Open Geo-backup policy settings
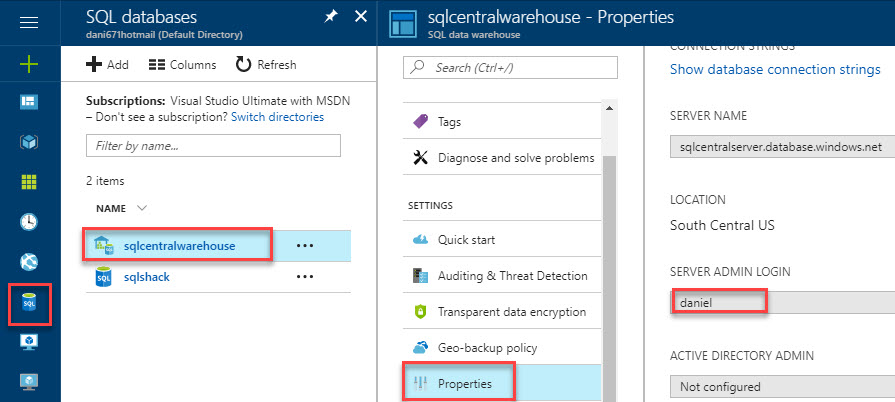 click(x=487, y=347)
